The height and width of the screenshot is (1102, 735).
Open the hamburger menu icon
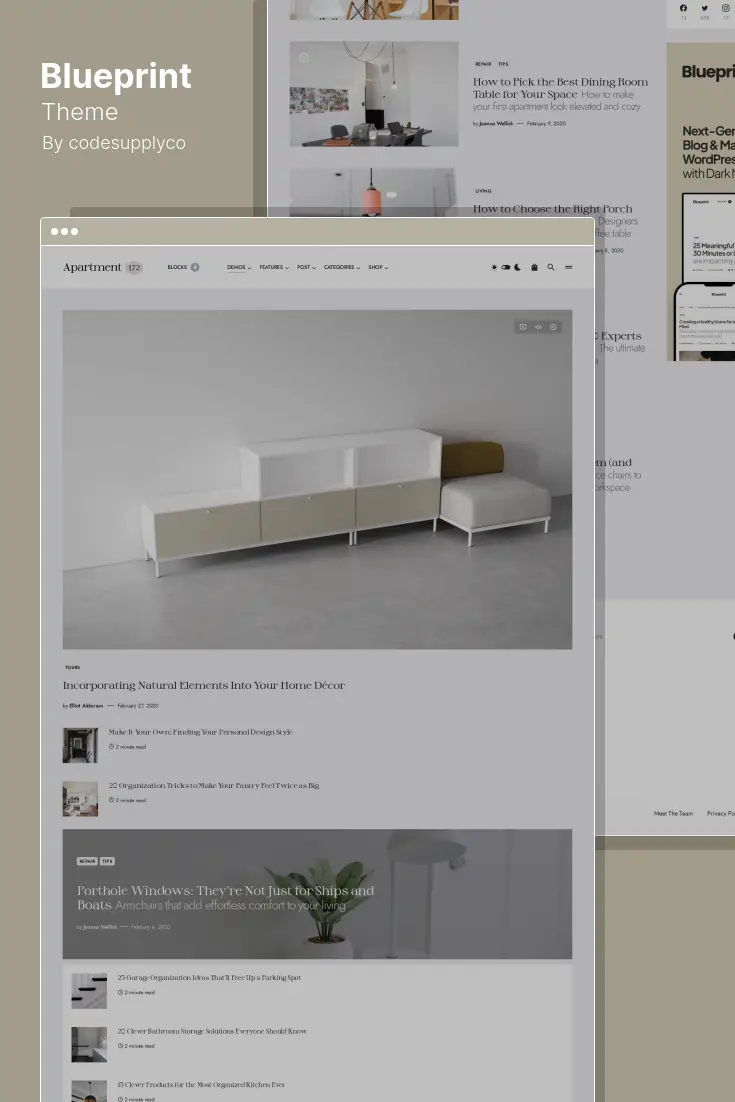tap(568, 267)
